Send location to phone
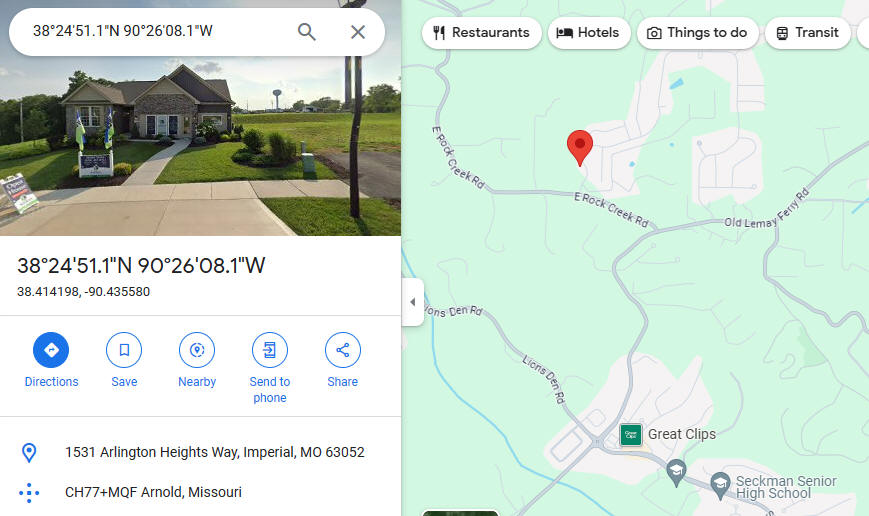869x516 pixels. pos(270,368)
